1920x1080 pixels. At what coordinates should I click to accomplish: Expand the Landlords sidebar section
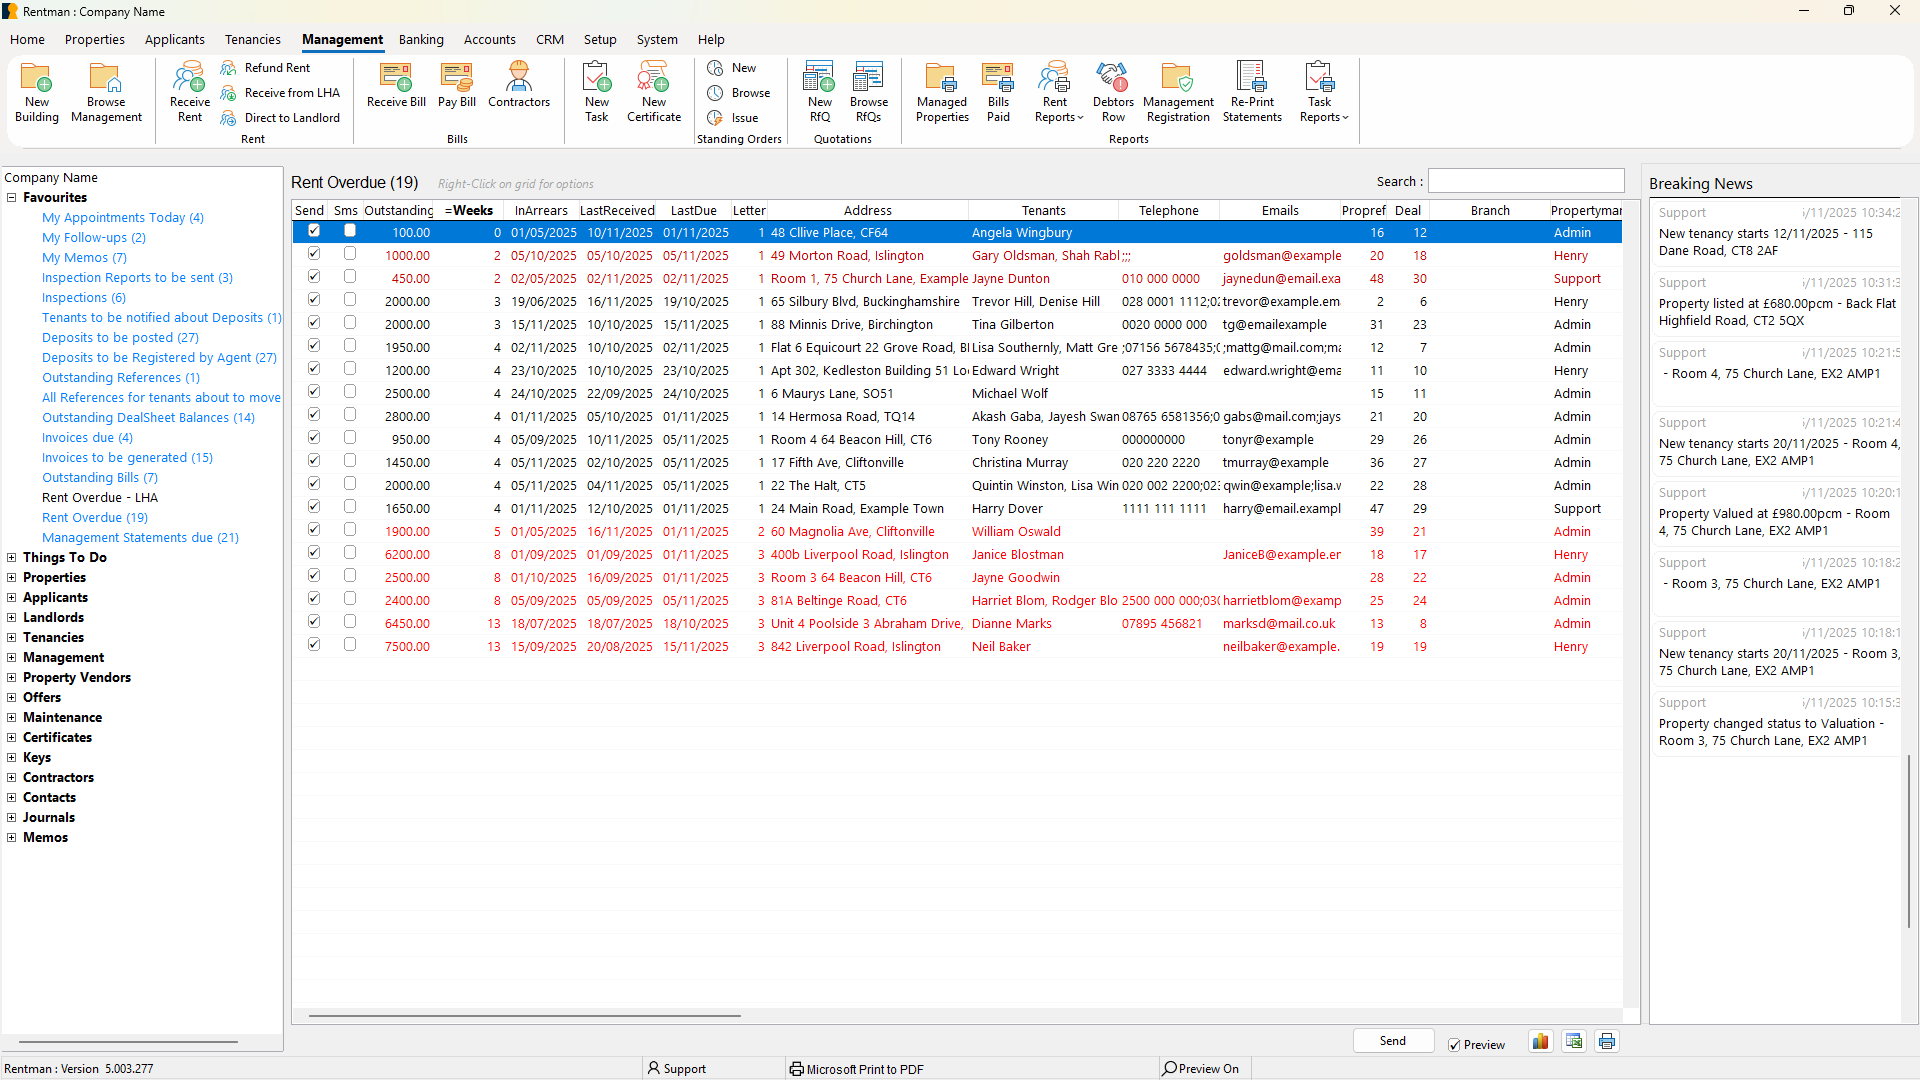pyautogui.click(x=11, y=617)
